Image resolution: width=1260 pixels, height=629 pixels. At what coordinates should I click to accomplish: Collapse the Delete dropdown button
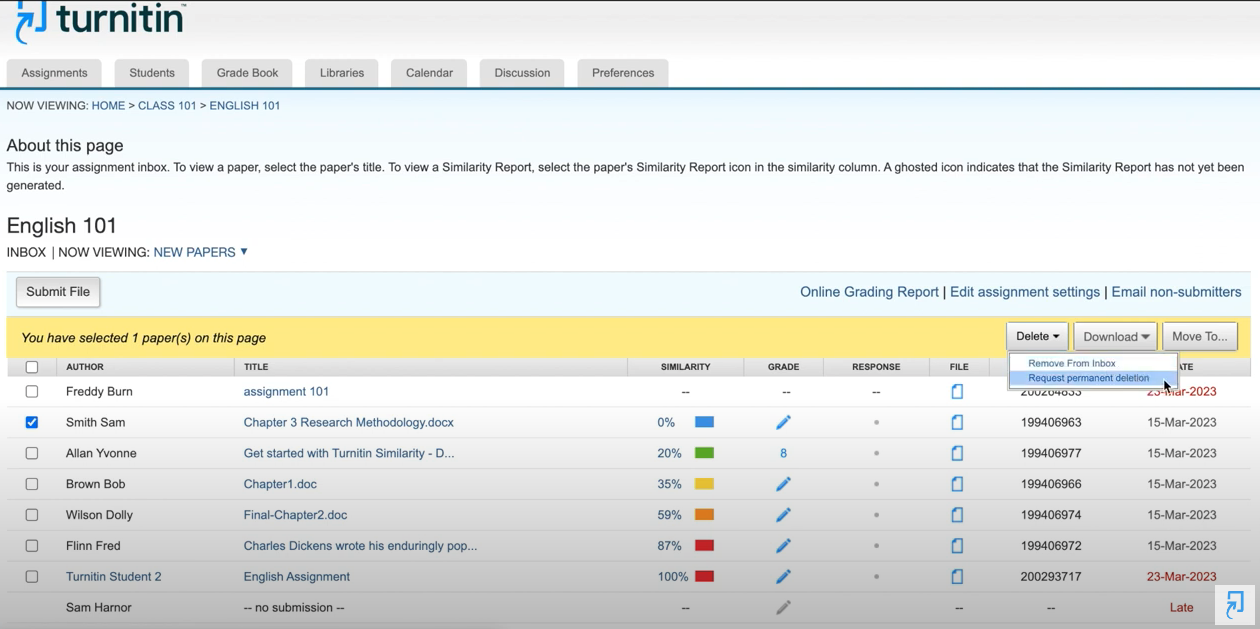1037,337
